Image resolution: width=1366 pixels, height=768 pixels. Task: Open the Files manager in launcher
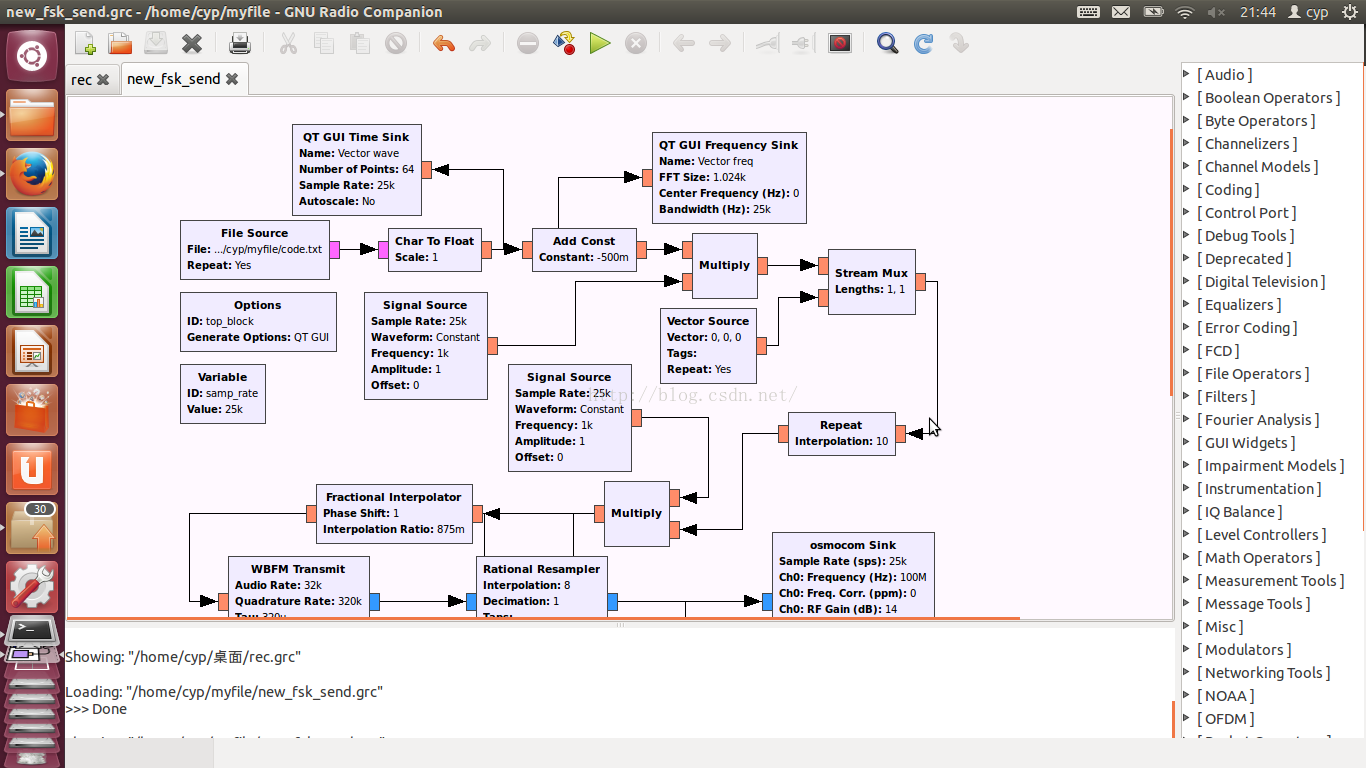click(33, 115)
